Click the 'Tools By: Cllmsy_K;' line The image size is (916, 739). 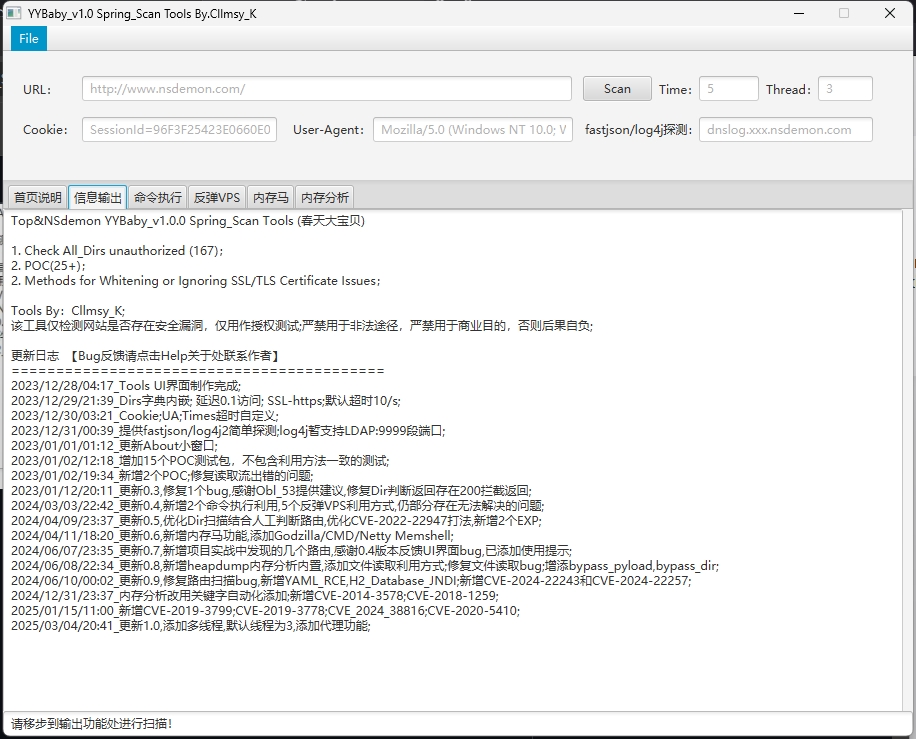pos(68,311)
